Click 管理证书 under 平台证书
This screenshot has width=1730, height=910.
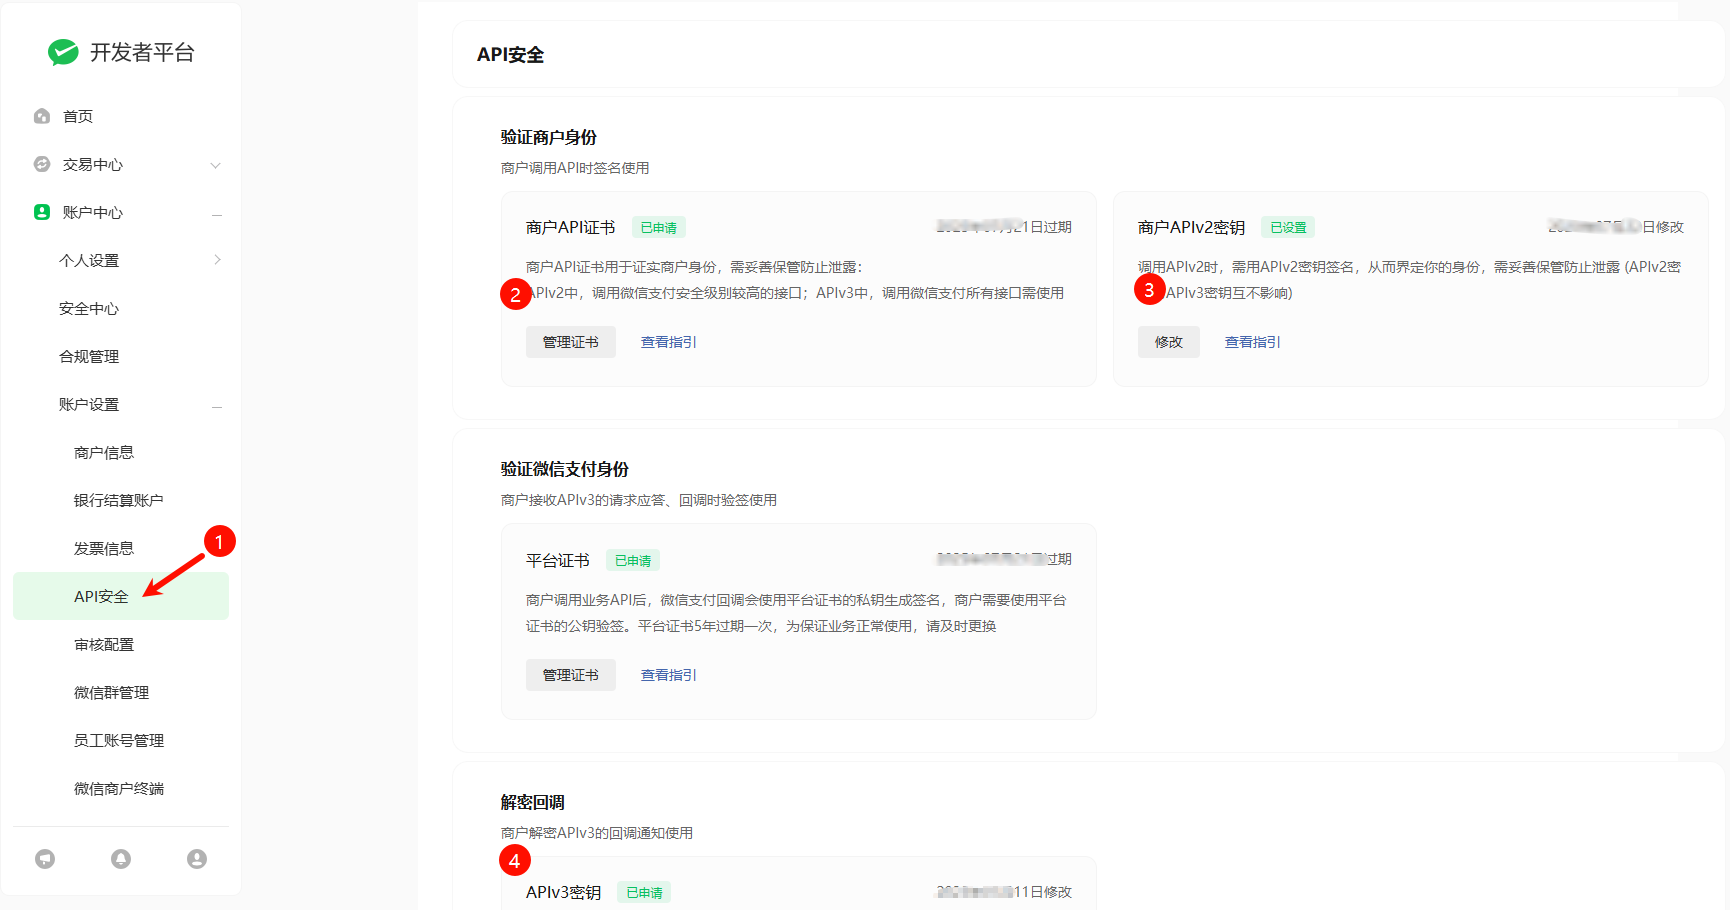pos(571,675)
